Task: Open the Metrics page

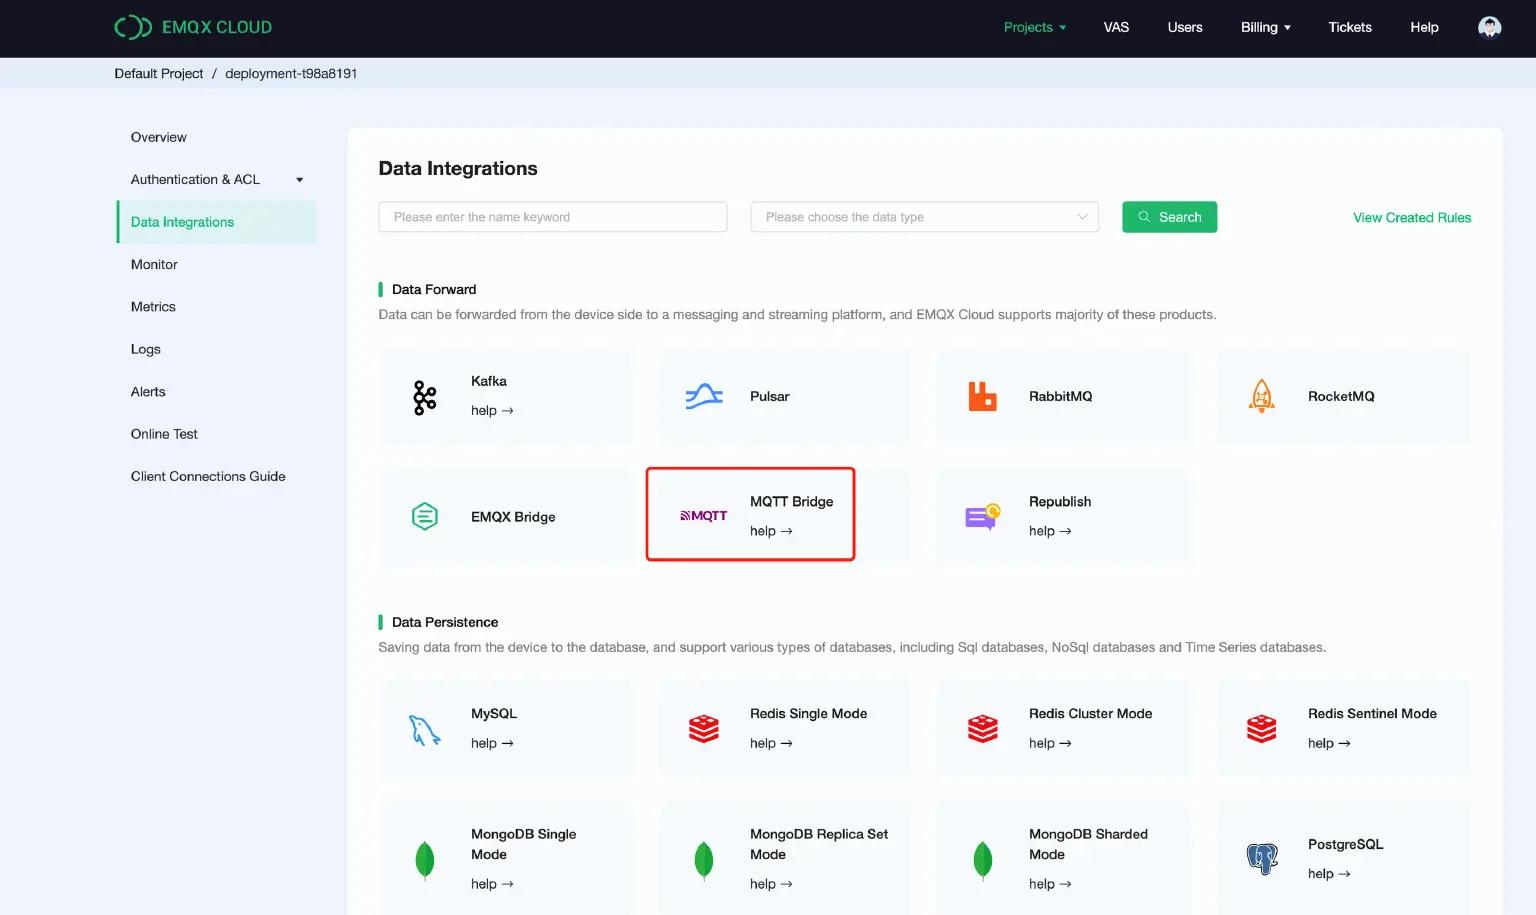Action: click(153, 307)
